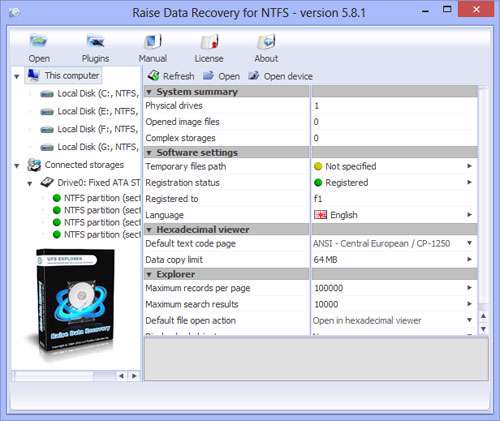Collapse the Explorer section
Viewport: 500px width, 421px height.
tap(149, 275)
